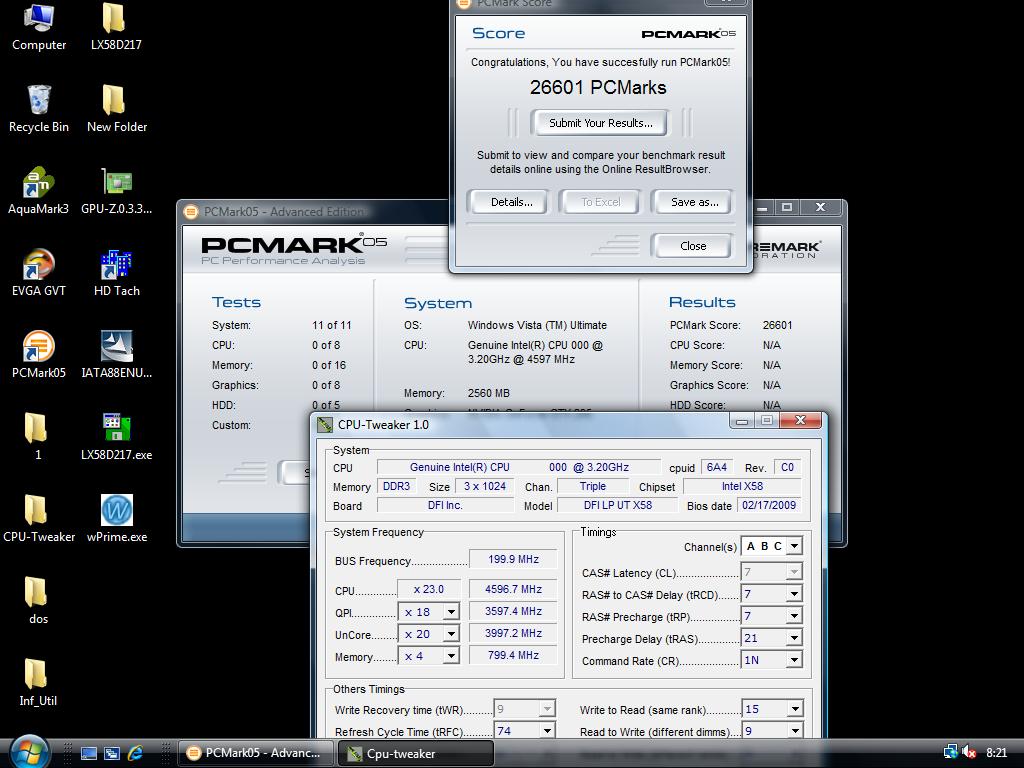
Task: Click Save as in the Score dialog
Action: coord(694,202)
